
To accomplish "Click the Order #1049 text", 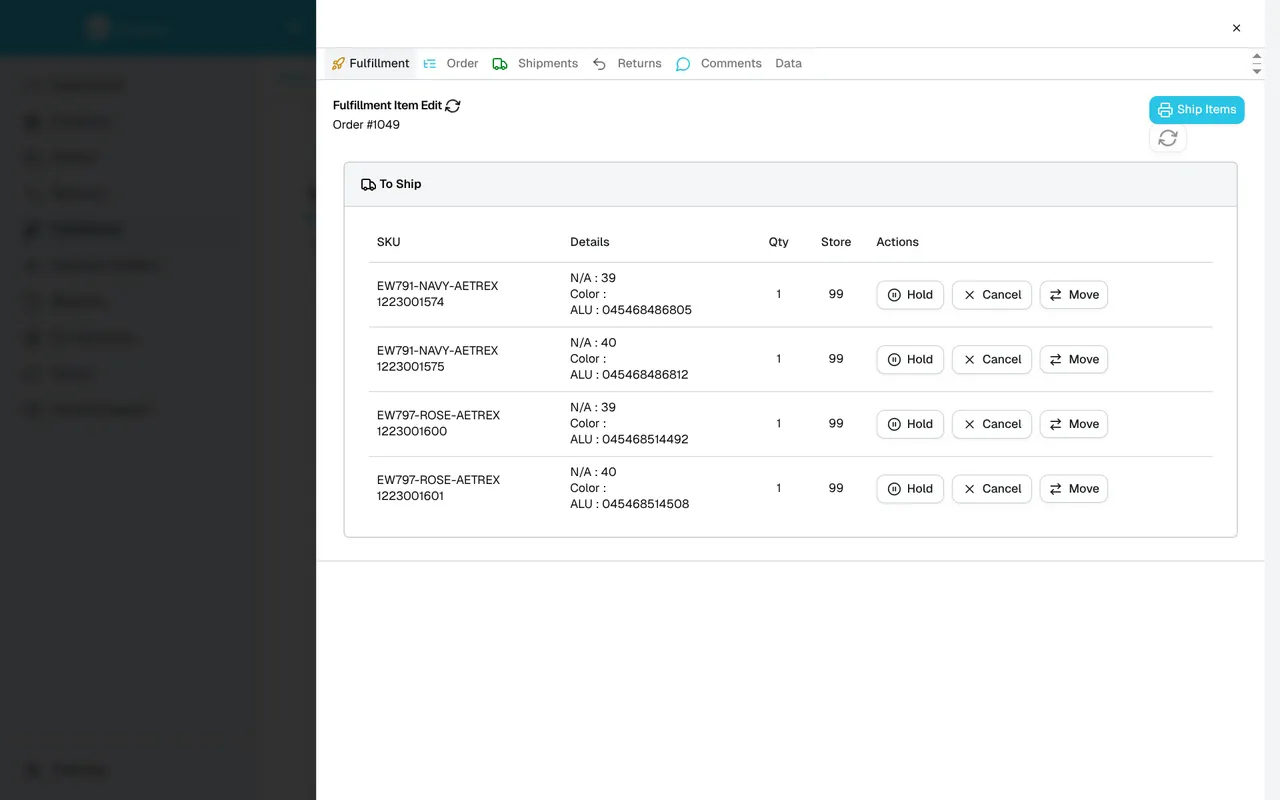I will (x=366, y=125).
